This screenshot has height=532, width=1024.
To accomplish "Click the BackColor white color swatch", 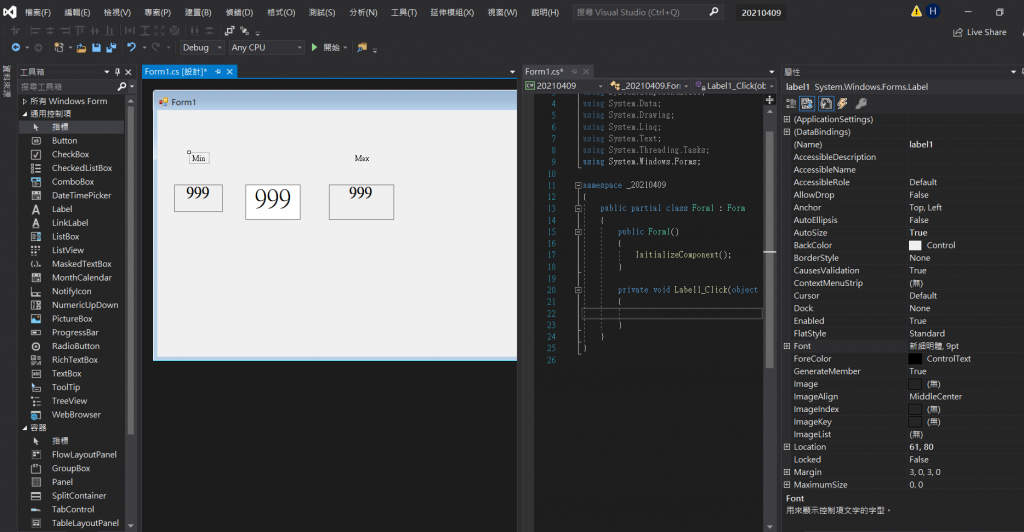I will click(x=915, y=245).
